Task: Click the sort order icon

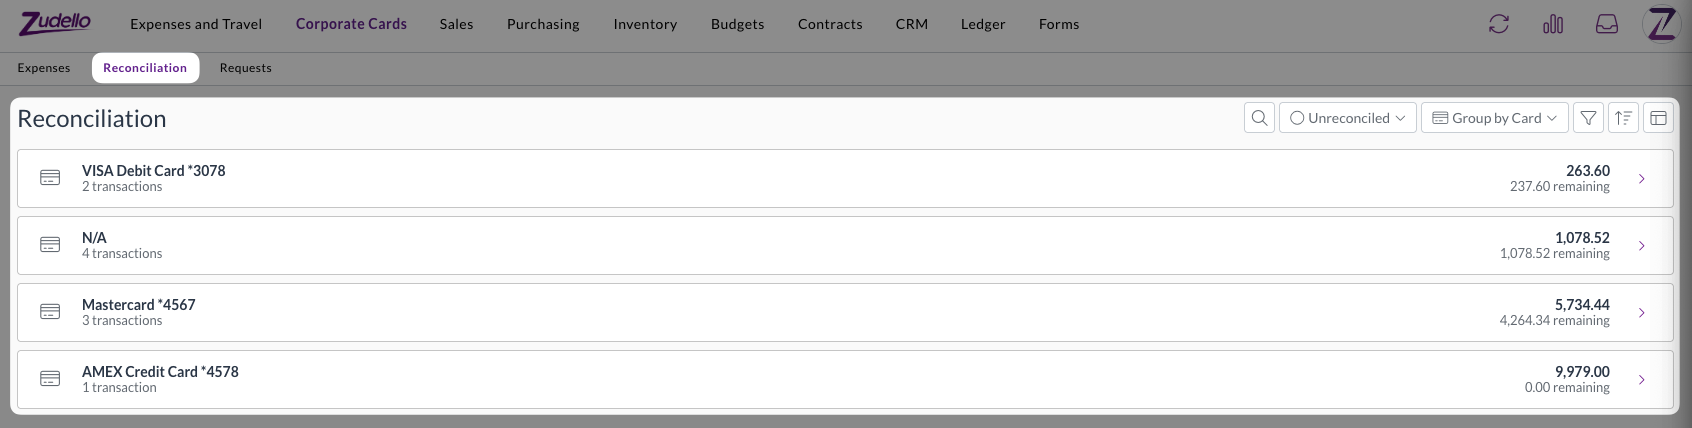Action: pyautogui.click(x=1623, y=118)
